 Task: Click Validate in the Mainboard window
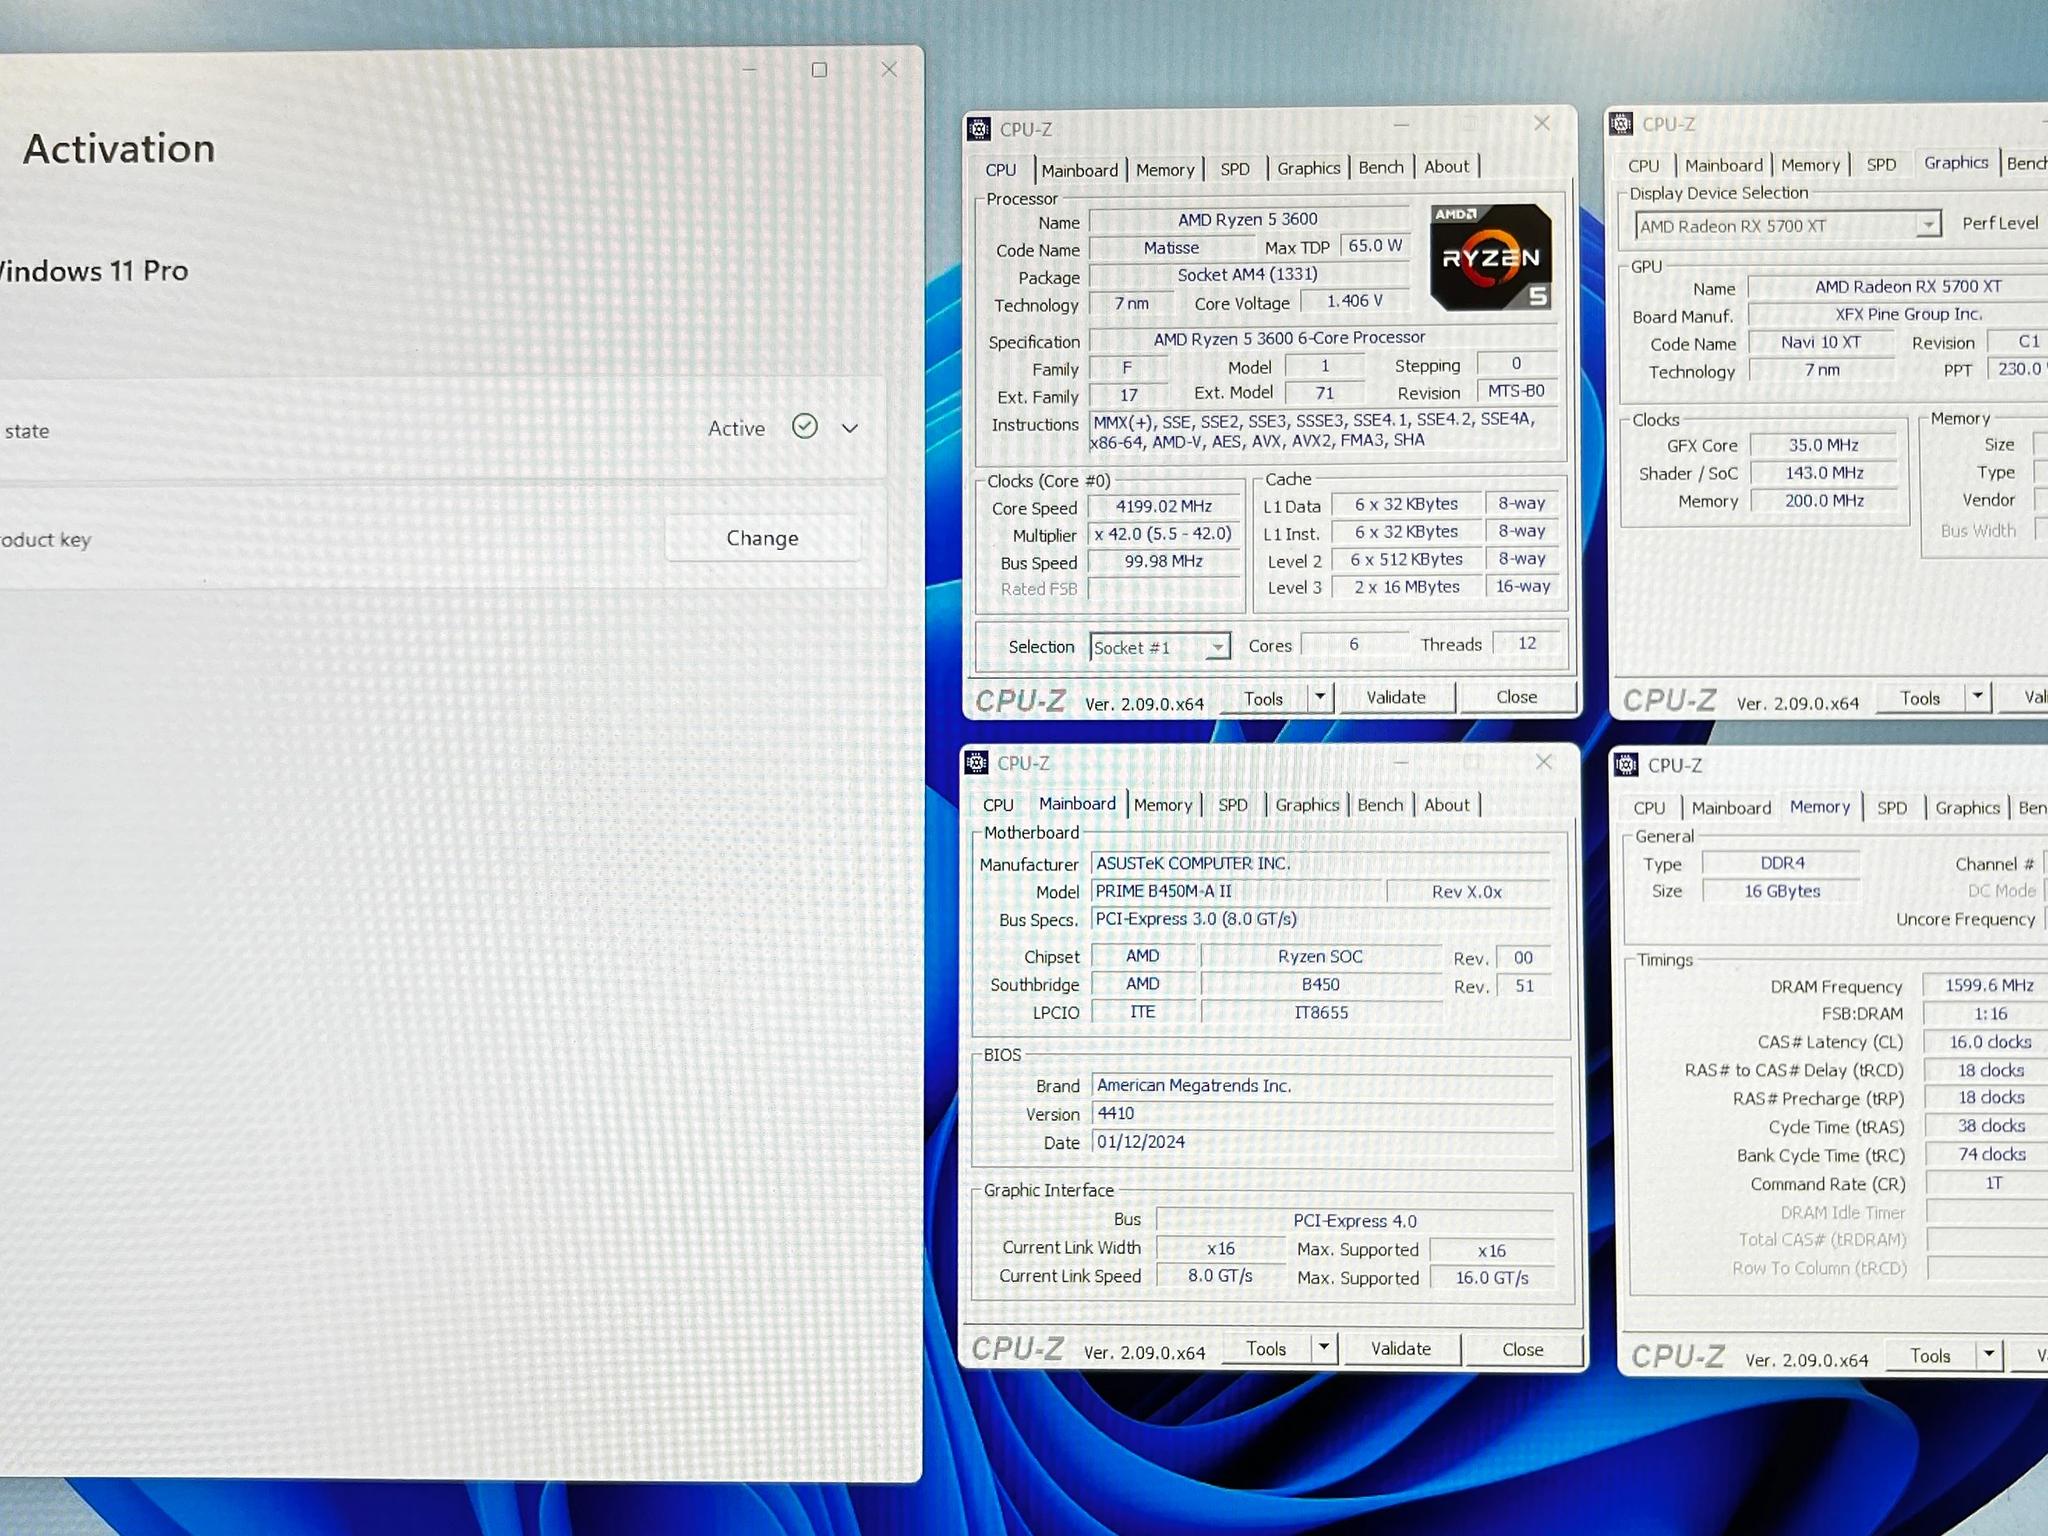point(1400,1348)
